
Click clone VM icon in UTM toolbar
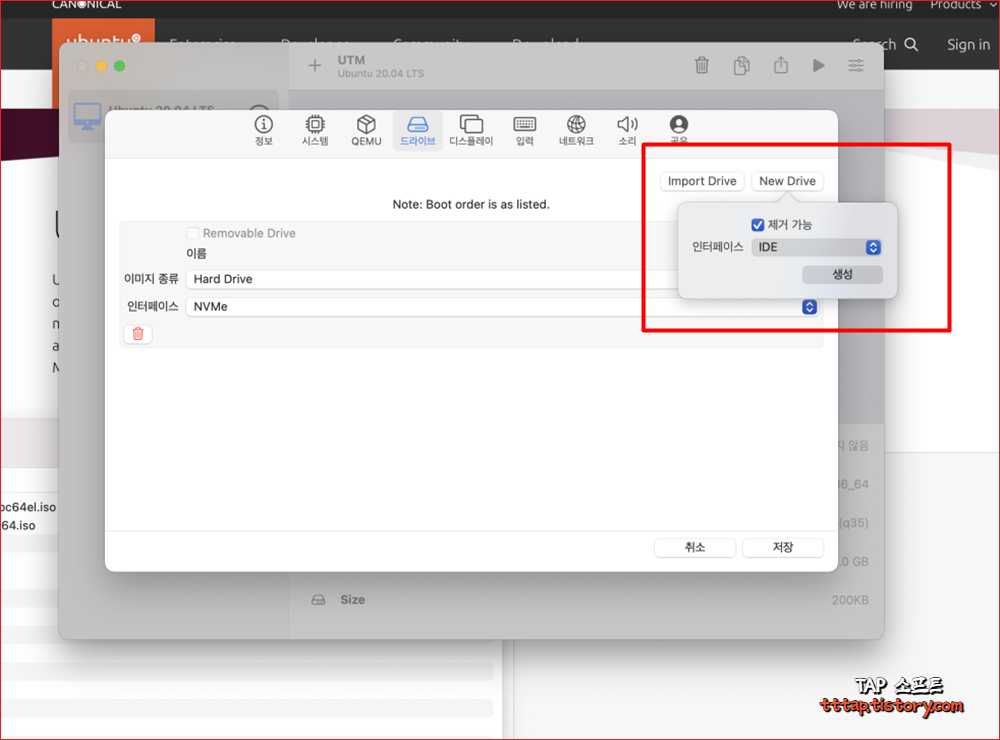(x=741, y=66)
